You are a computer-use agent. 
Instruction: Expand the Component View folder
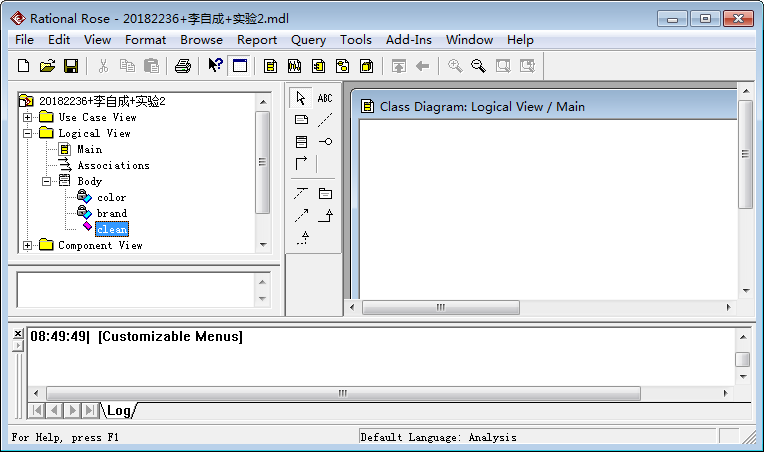click(27, 245)
